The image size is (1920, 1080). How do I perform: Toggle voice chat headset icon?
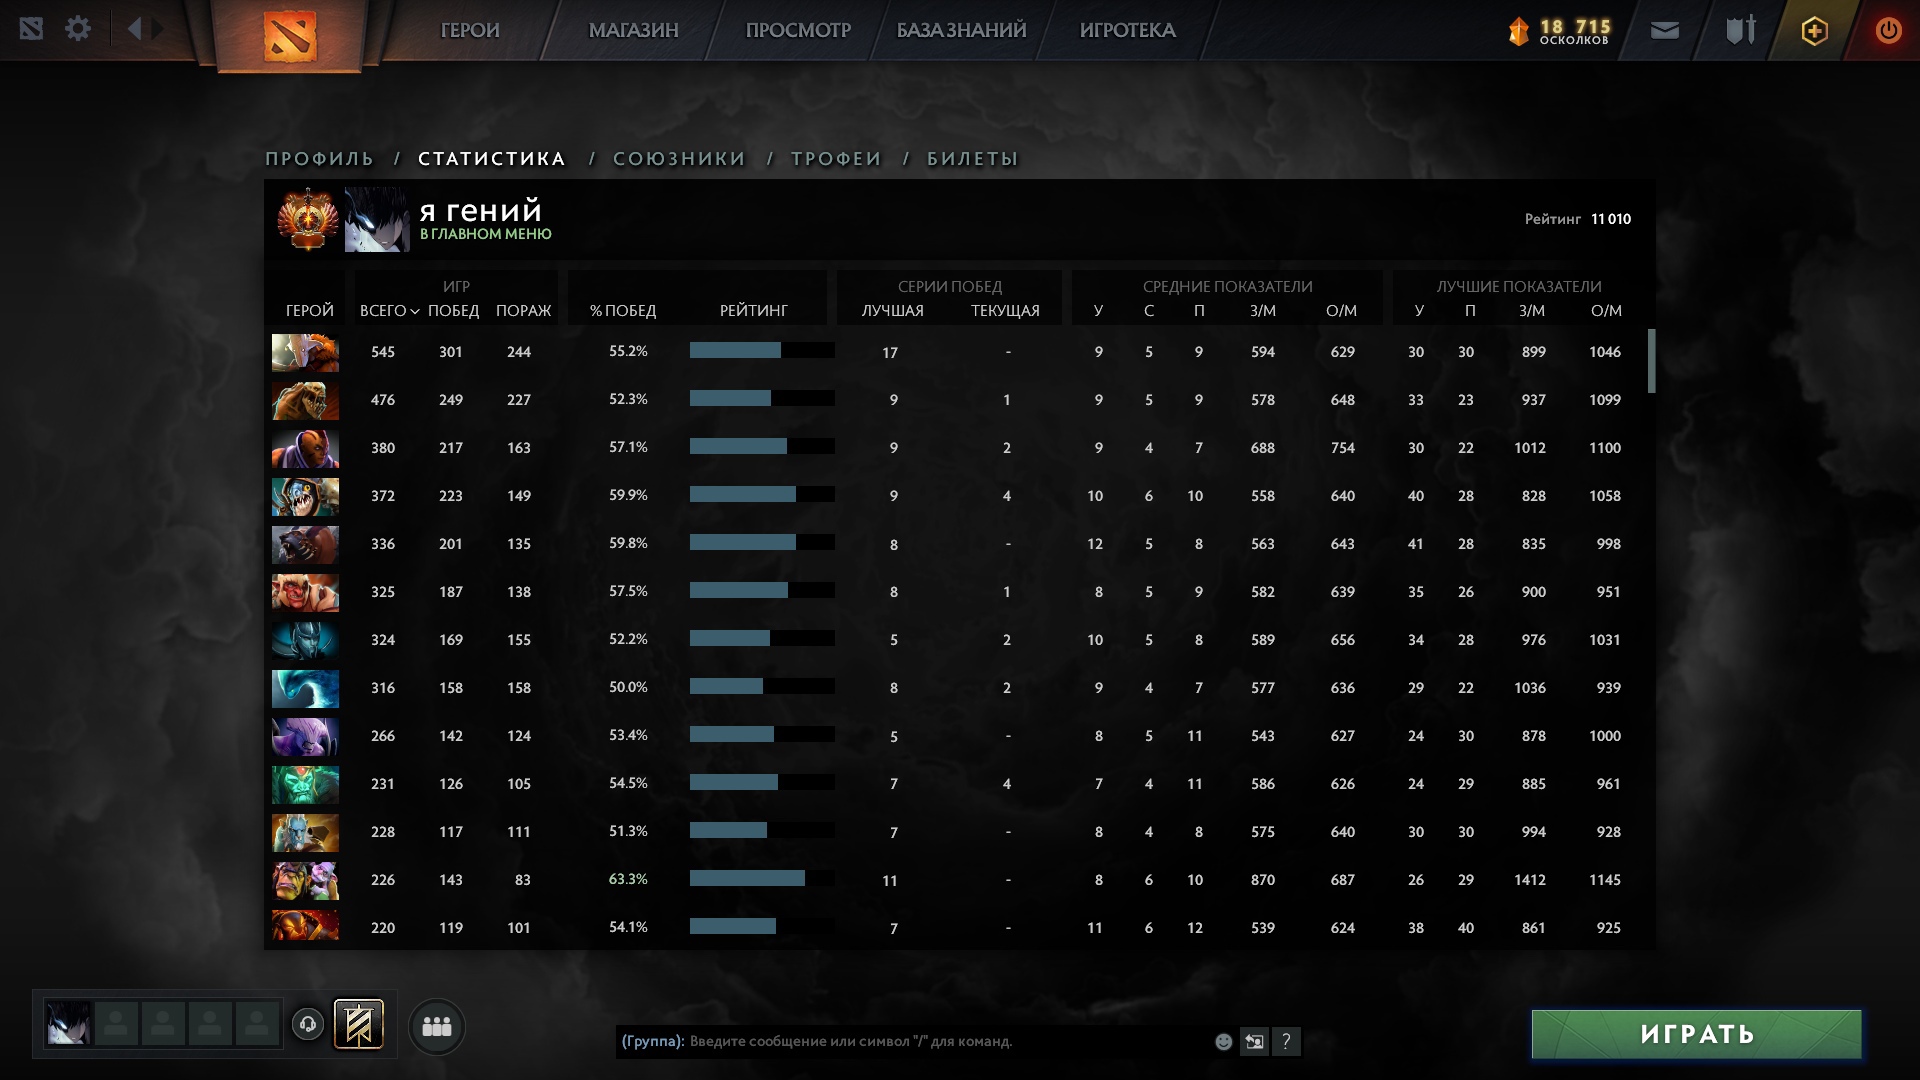point(308,1025)
